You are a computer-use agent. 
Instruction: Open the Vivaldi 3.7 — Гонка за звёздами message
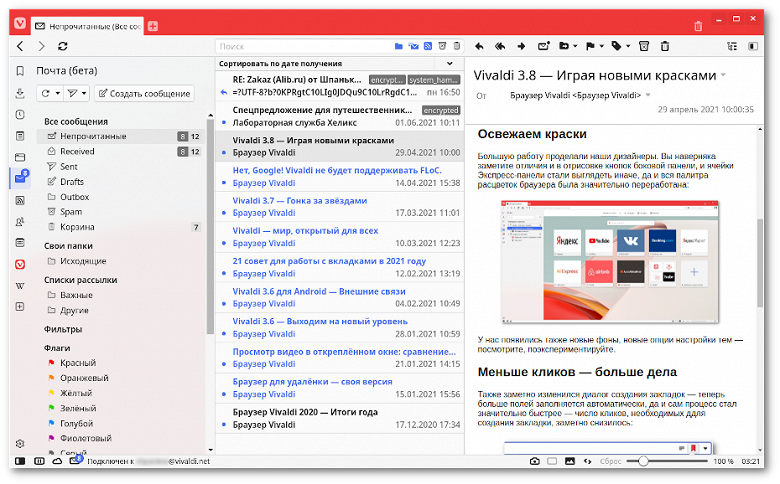340,206
